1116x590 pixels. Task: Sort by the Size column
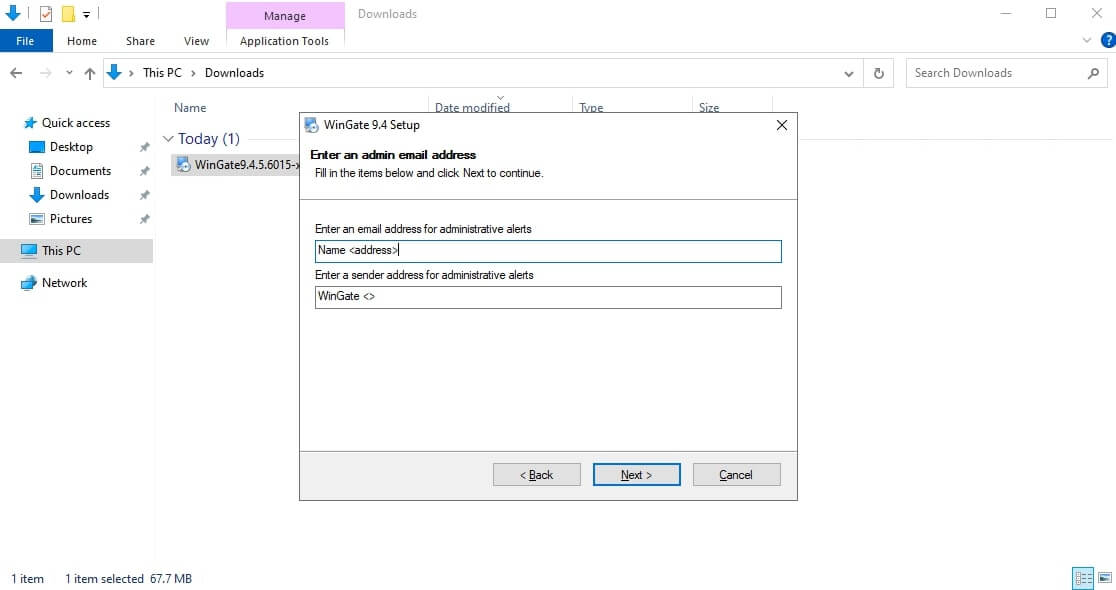point(709,107)
